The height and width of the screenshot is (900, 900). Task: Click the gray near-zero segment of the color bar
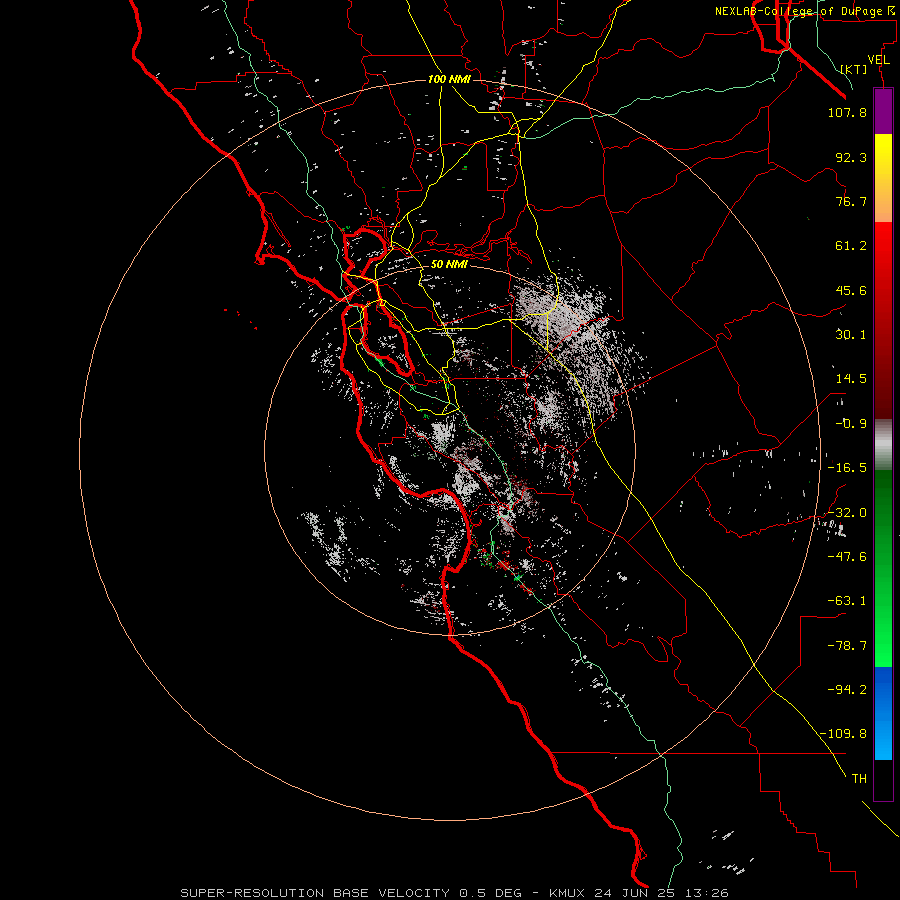(883, 445)
